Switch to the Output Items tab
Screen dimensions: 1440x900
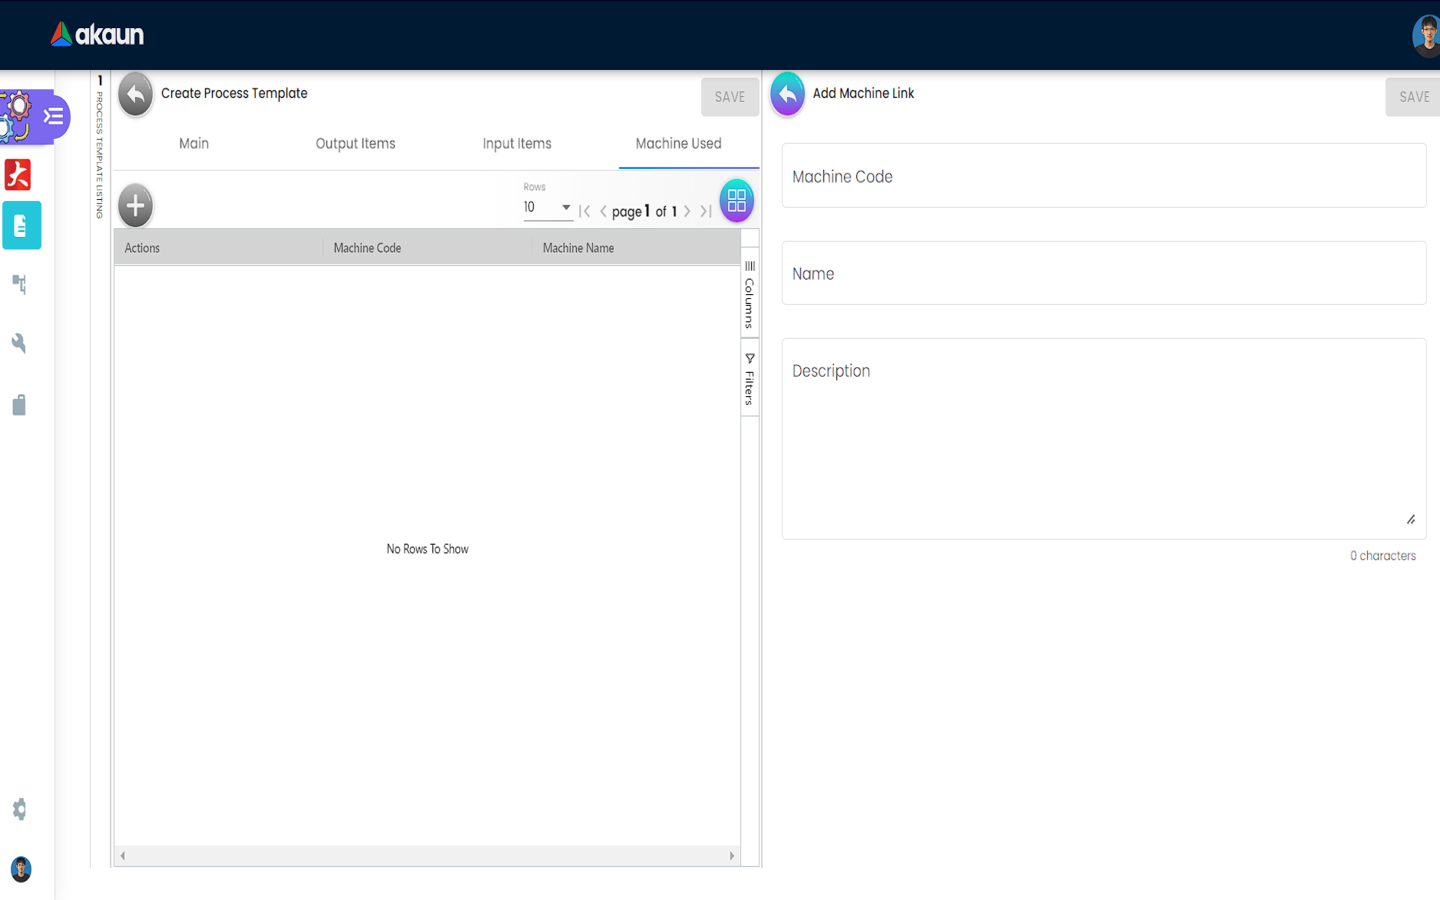point(355,144)
